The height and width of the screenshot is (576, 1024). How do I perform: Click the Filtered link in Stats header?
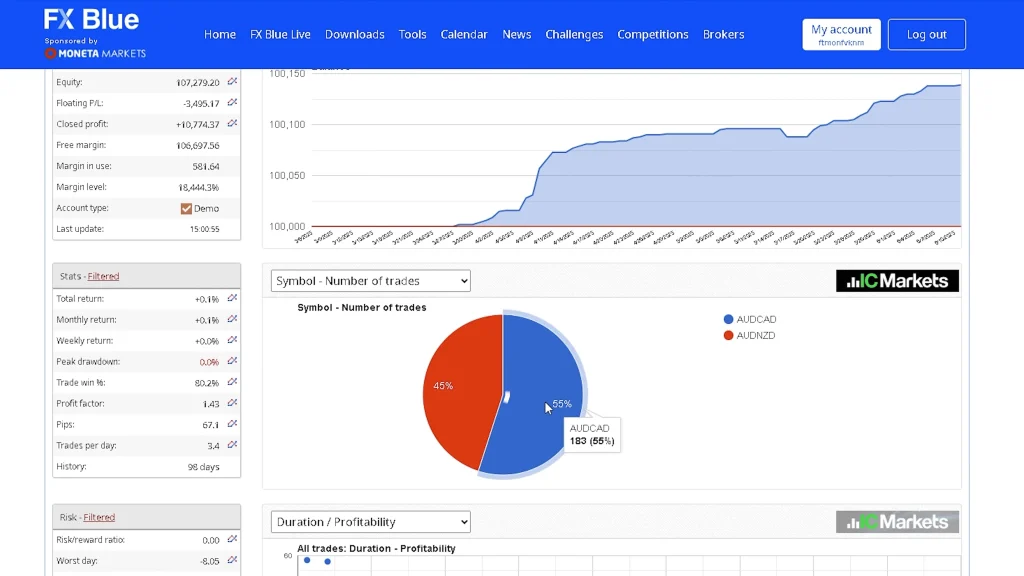click(103, 276)
